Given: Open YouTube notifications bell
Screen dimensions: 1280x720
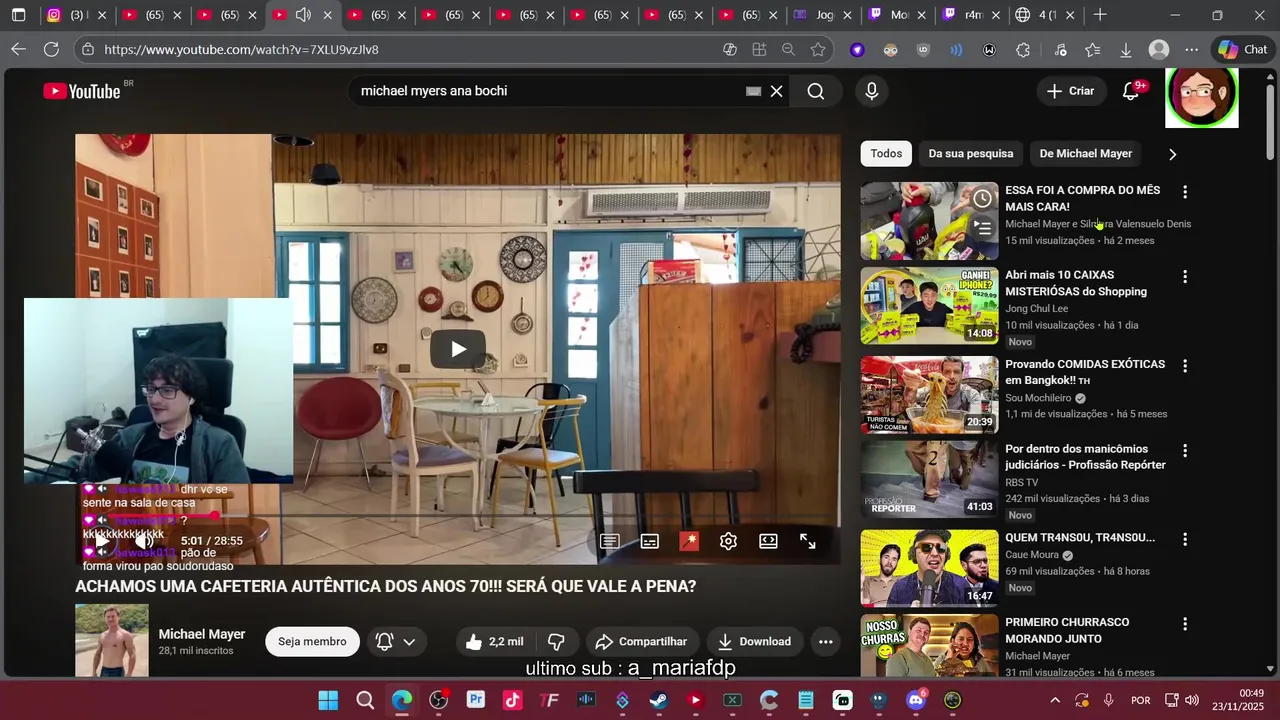Looking at the screenshot, I should coord(1131,91).
